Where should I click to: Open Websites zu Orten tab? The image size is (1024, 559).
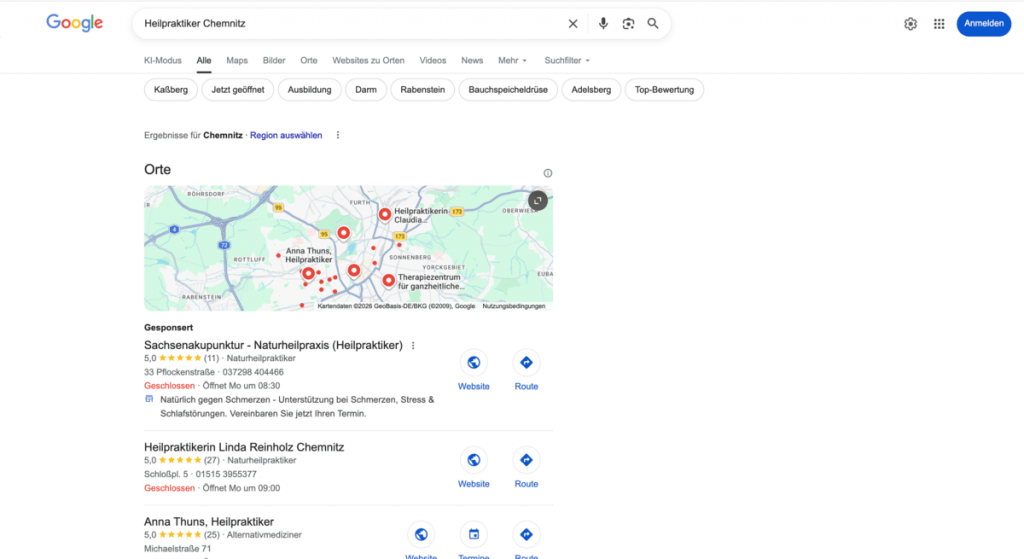368,60
